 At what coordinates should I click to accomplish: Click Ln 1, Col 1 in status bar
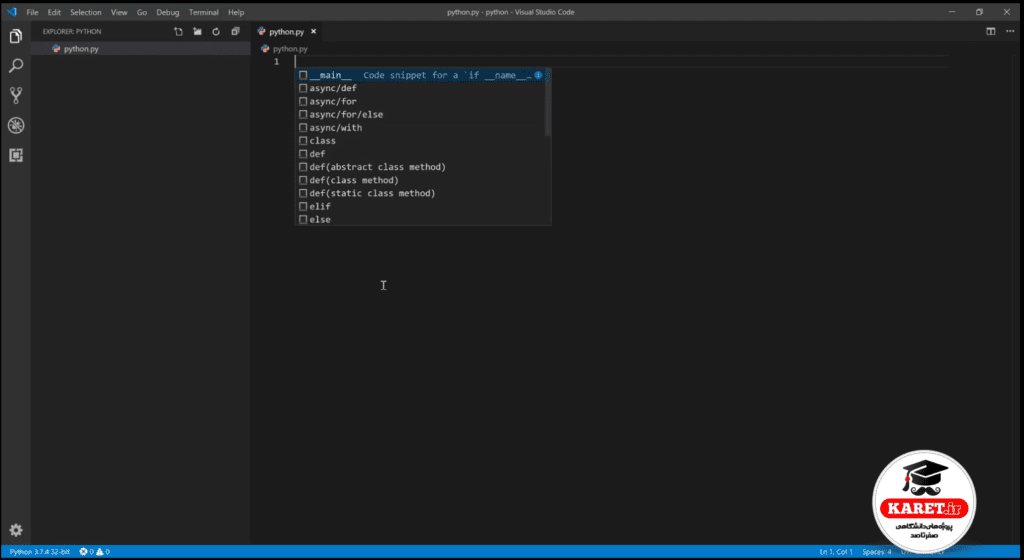(x=836, y=552)
